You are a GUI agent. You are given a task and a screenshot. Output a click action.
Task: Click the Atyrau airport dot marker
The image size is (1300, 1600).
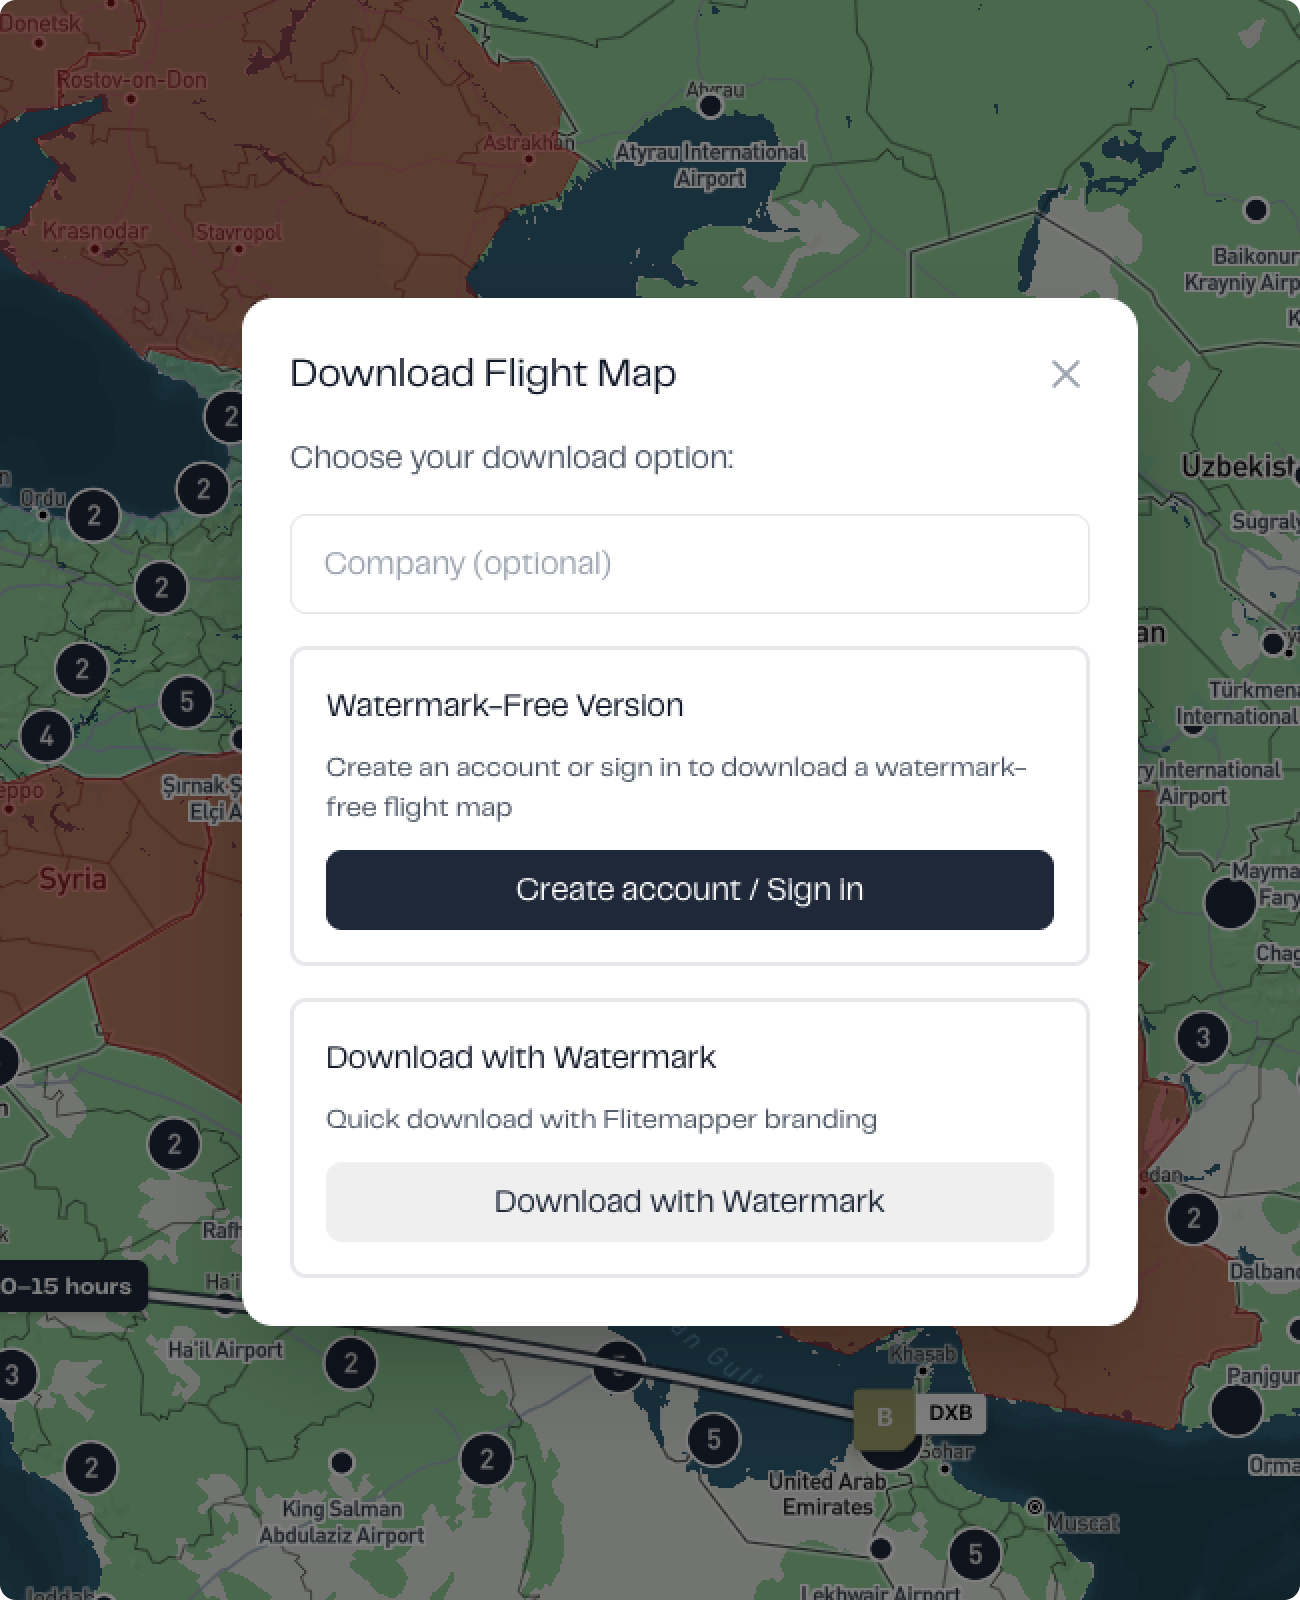point(711,106)
